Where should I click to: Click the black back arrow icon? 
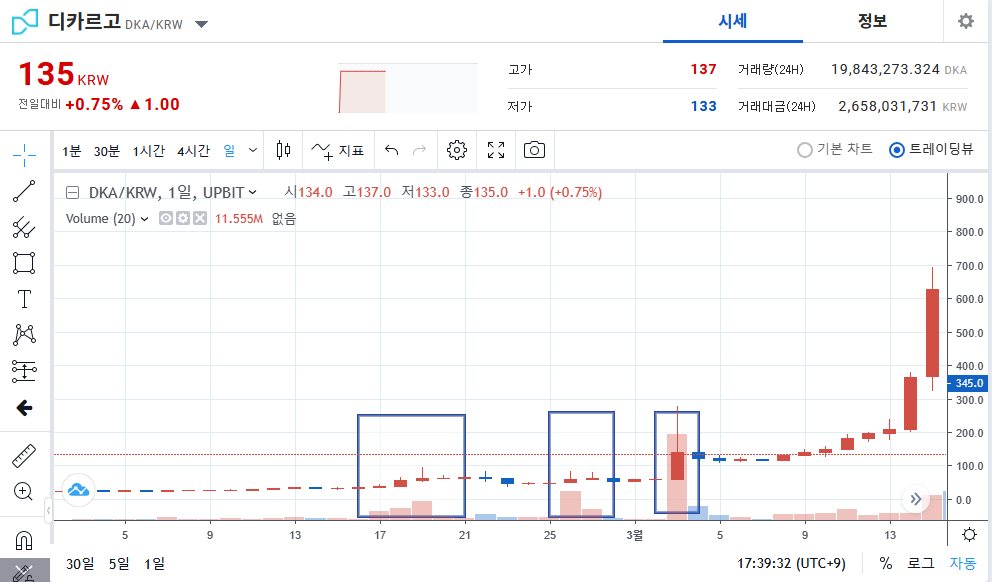(24, 407)
